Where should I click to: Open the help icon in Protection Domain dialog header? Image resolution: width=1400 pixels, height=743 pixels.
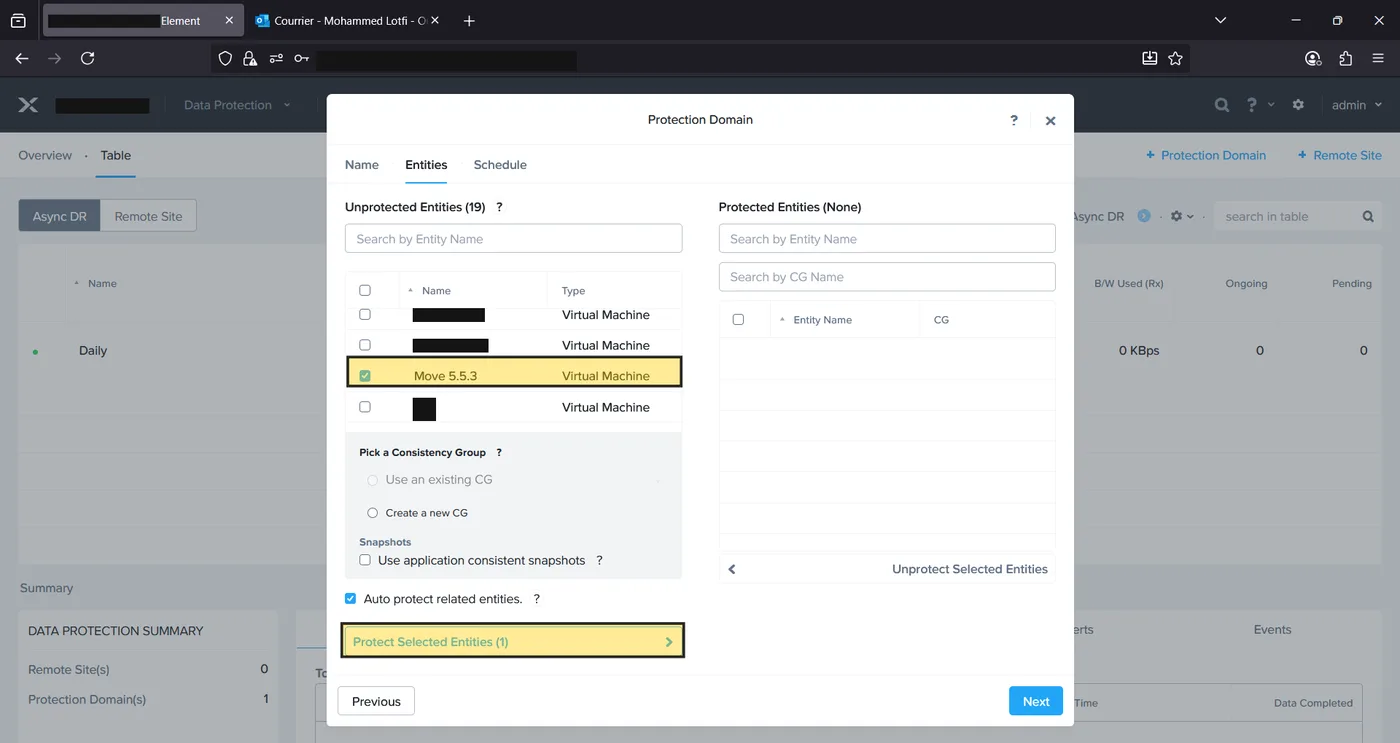(1014, 120)
